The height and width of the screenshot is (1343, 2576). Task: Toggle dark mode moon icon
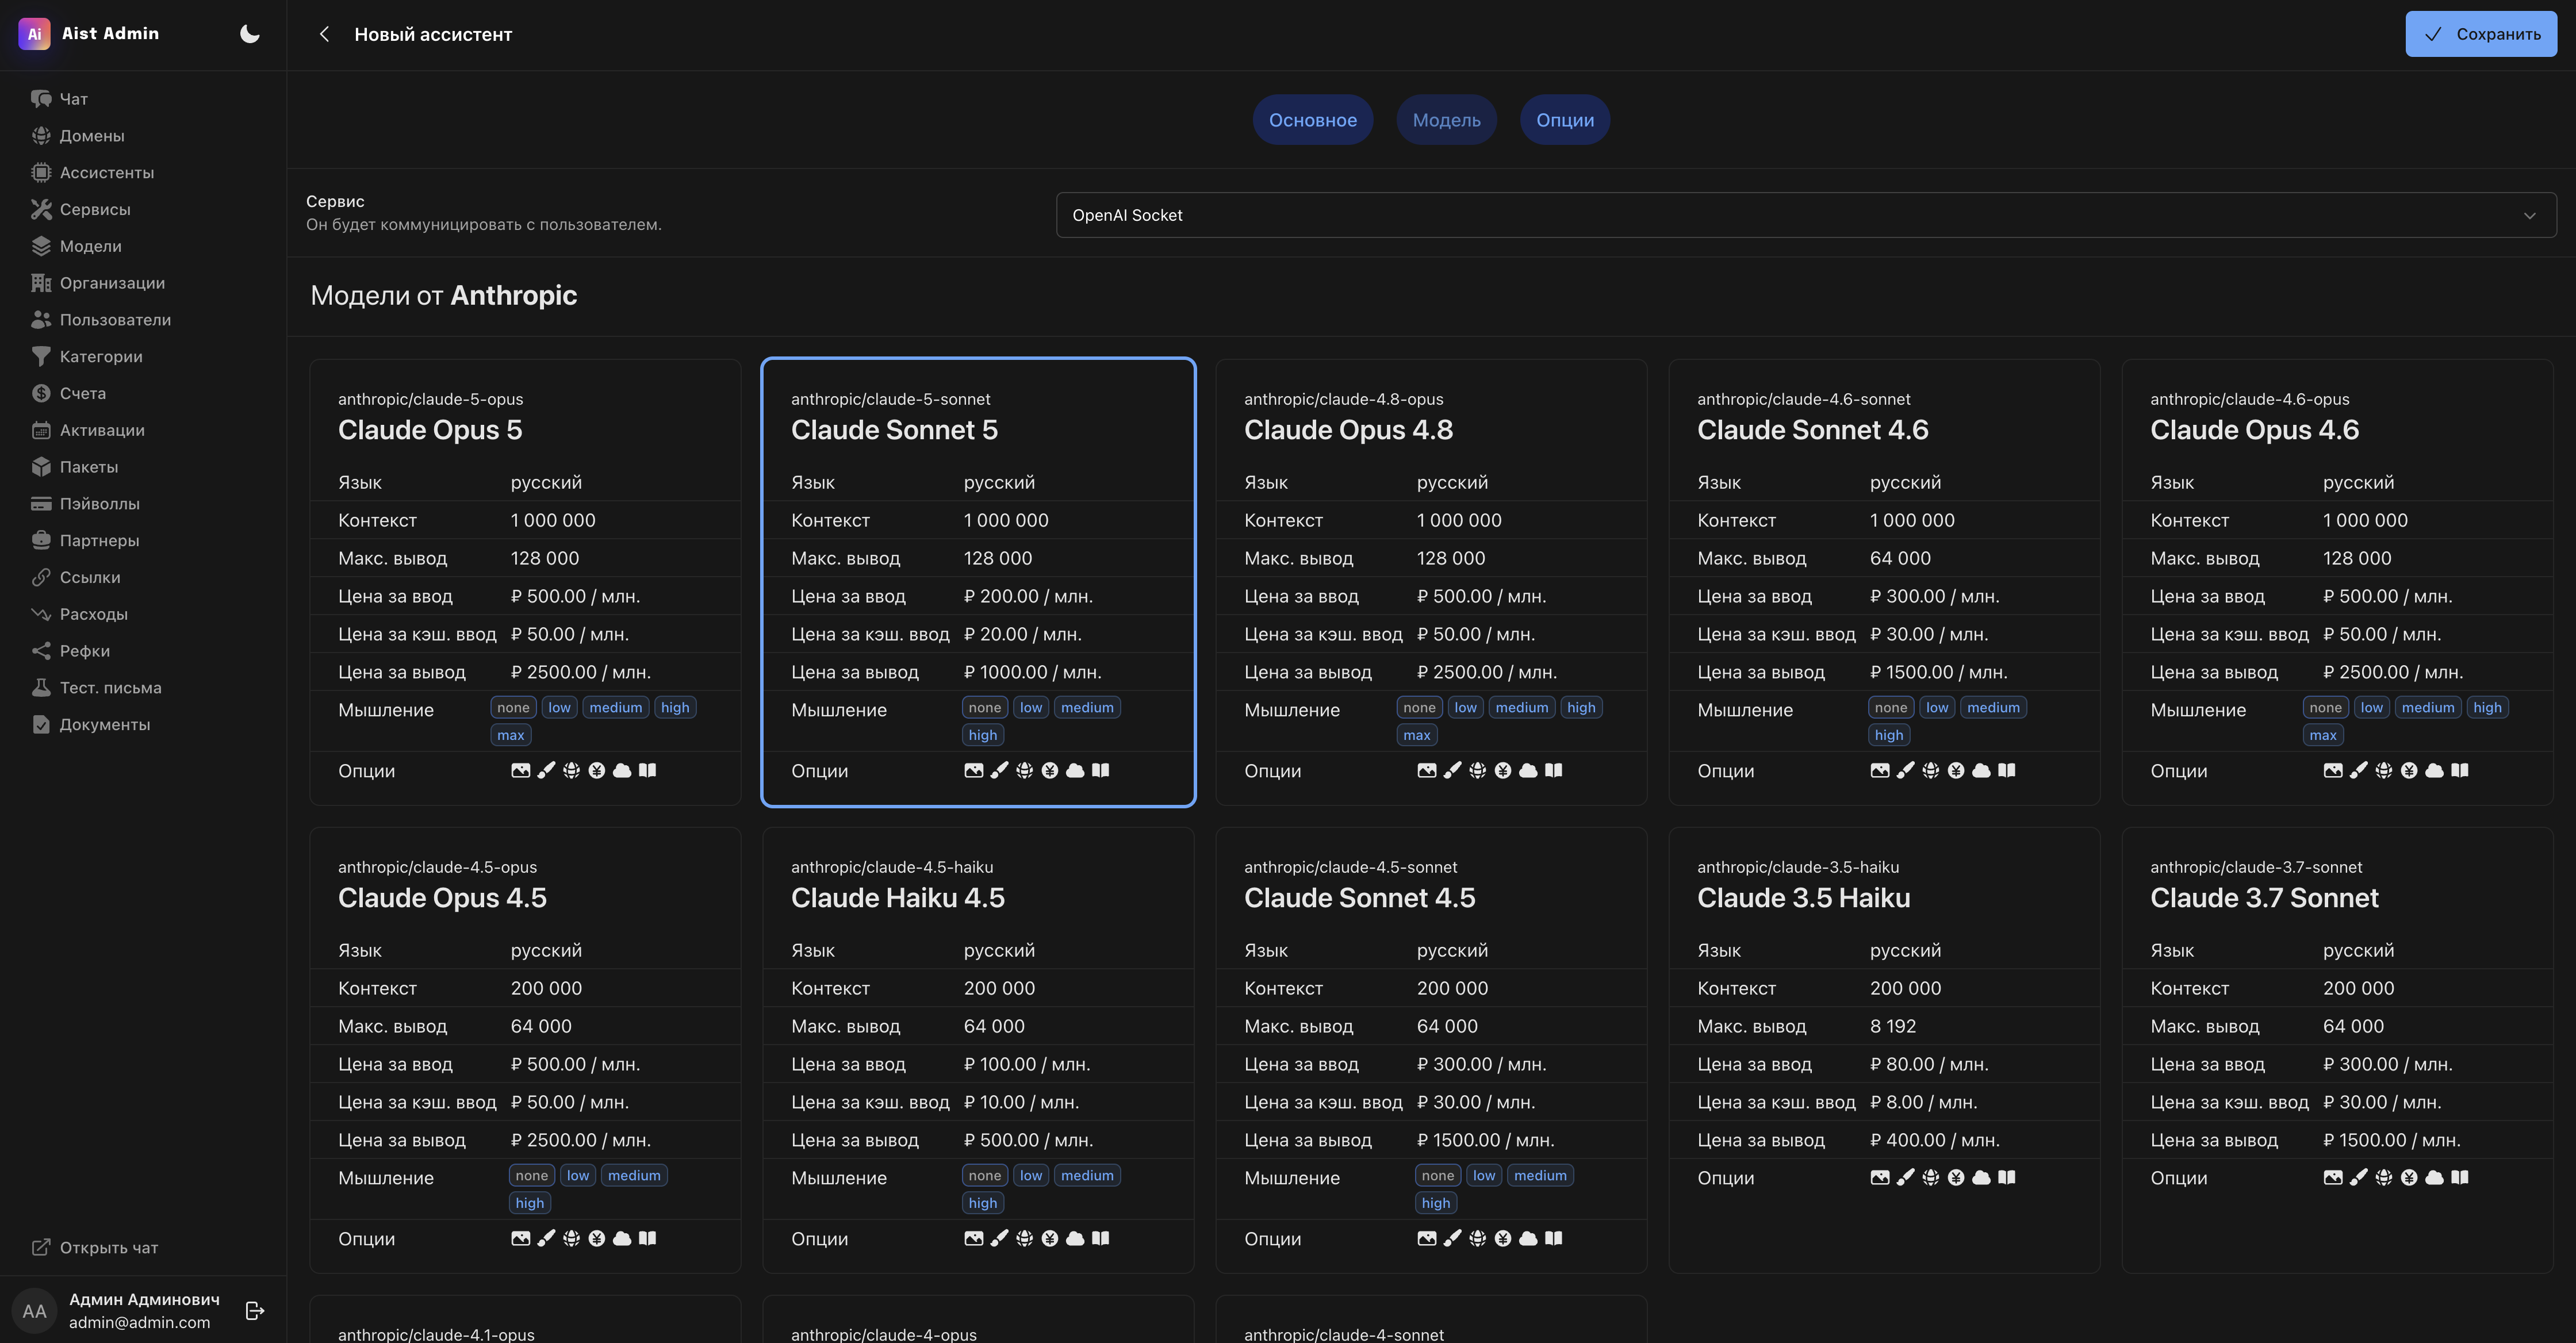point(250,34)
